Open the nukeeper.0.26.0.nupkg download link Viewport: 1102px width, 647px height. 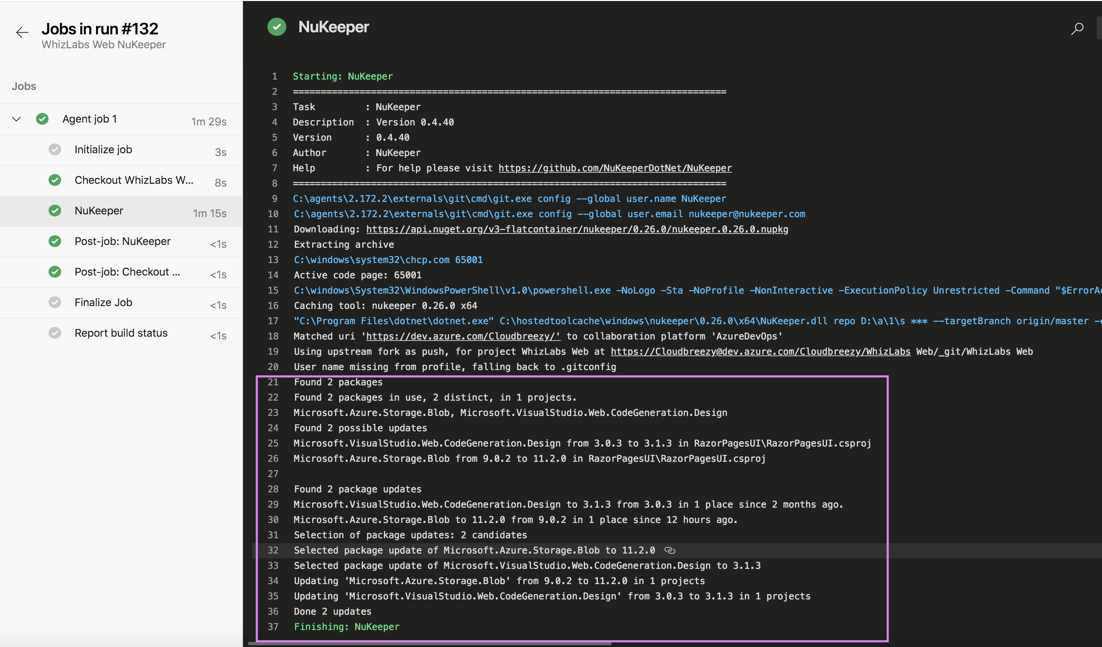[577, 229]
